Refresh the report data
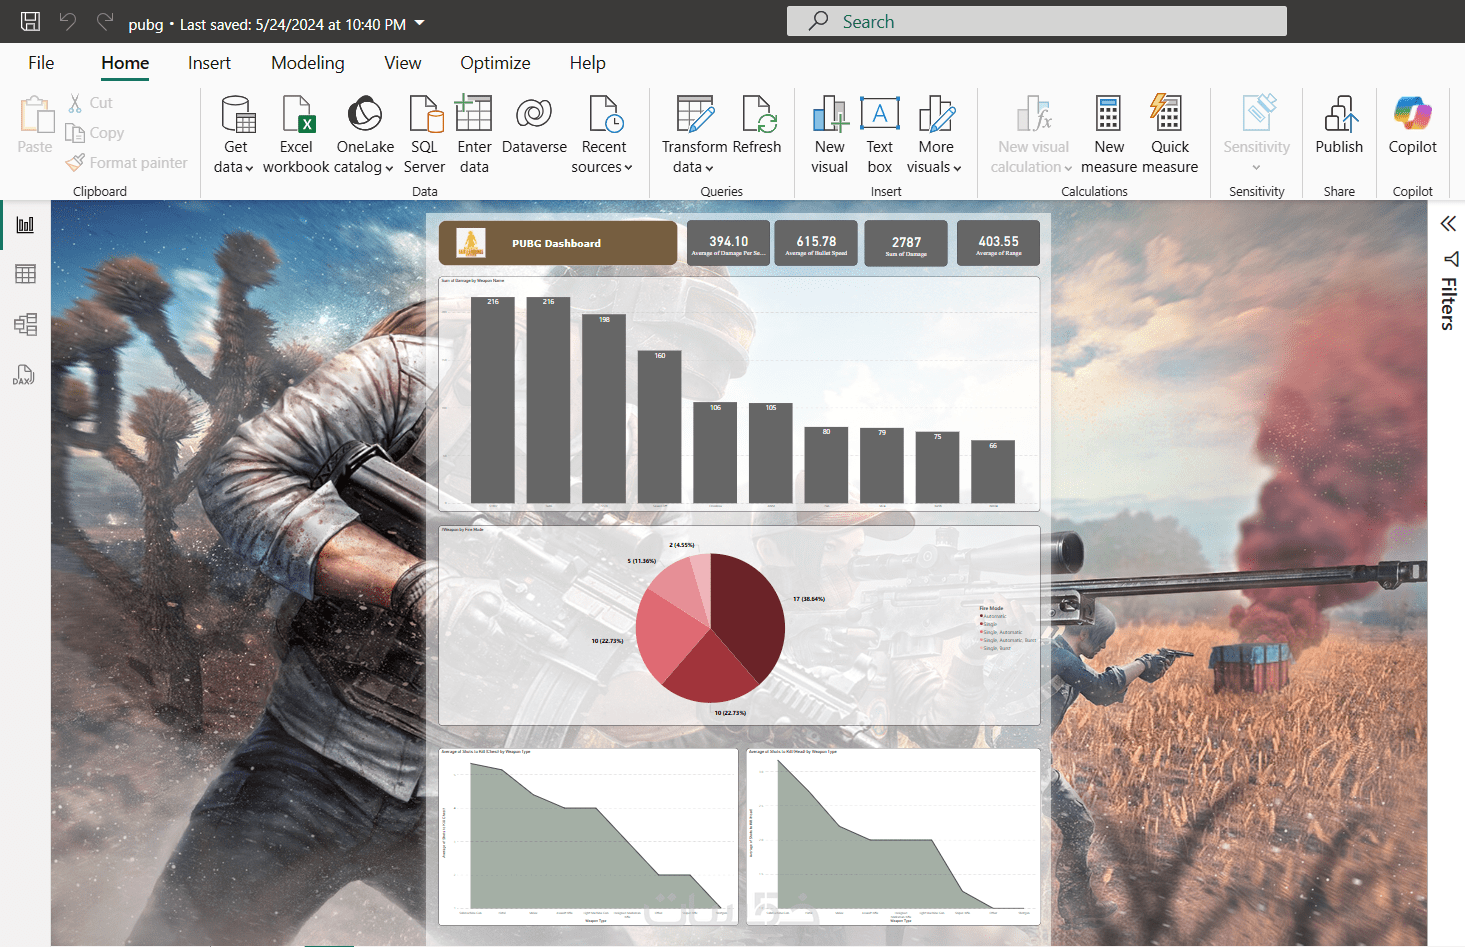Image resolution: width=1465 pixels, height=947 pixels. [757, 126]
